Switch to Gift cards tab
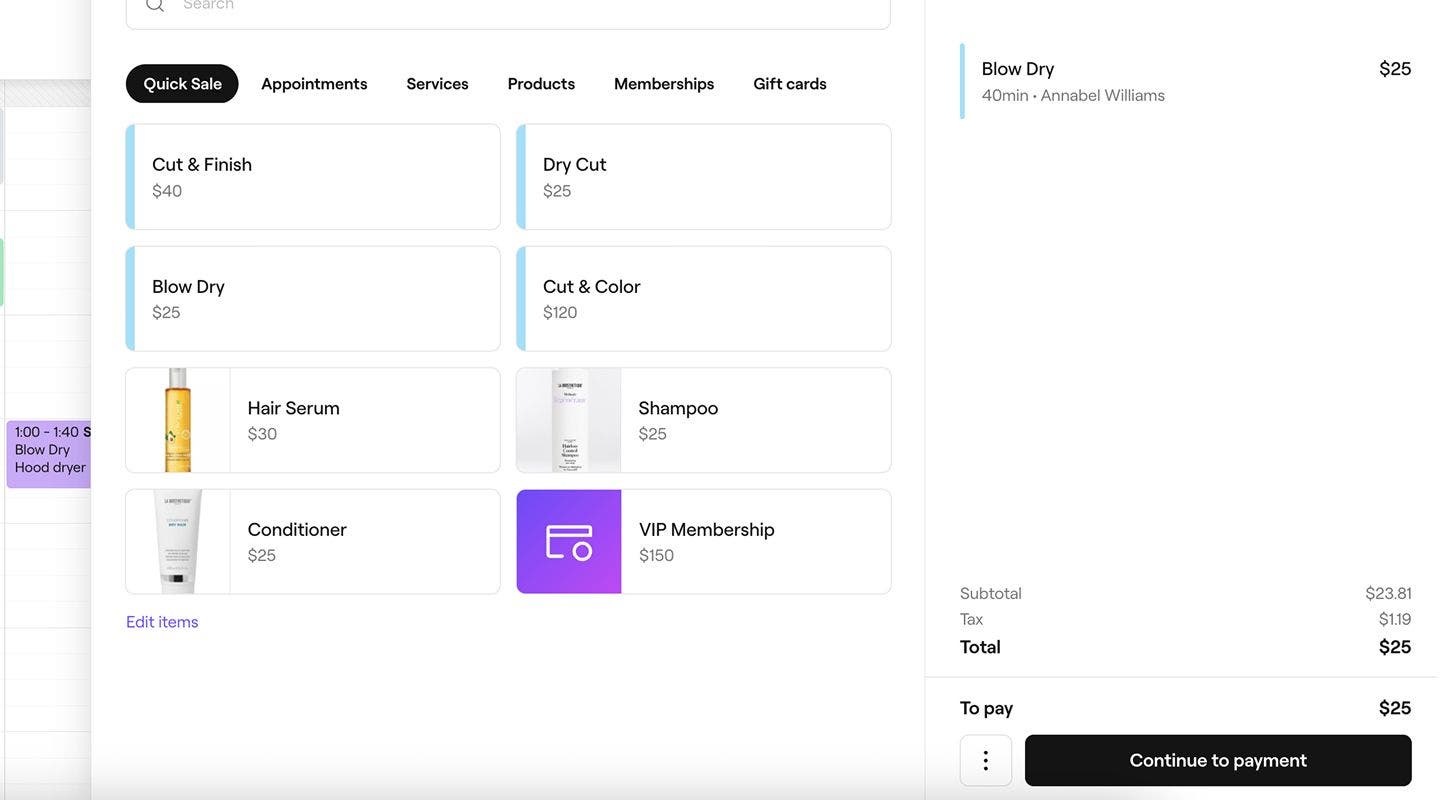1440x800 pixels. [790, 84]
